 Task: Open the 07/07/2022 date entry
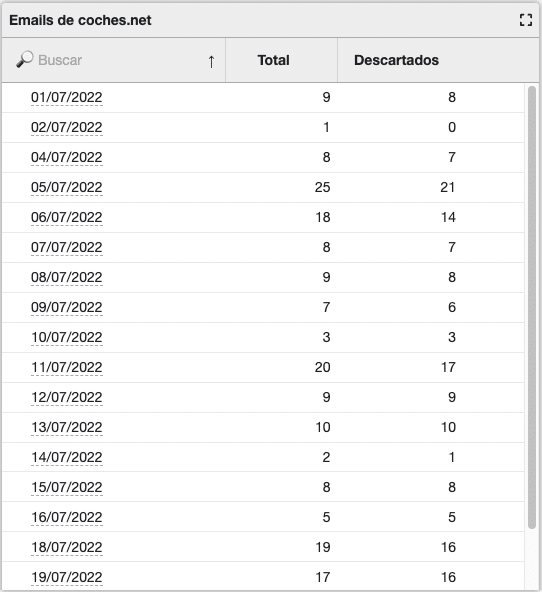pyautogui.click(x=66, y=247)
